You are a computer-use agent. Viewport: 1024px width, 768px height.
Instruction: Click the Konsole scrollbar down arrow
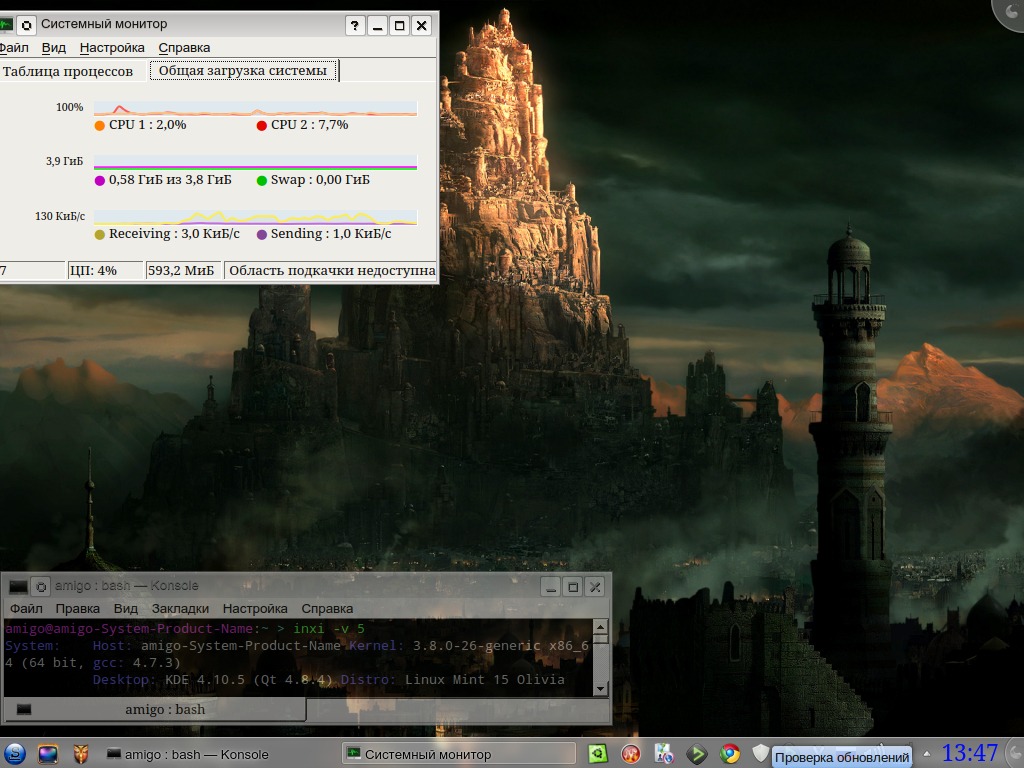pos(601,688)
